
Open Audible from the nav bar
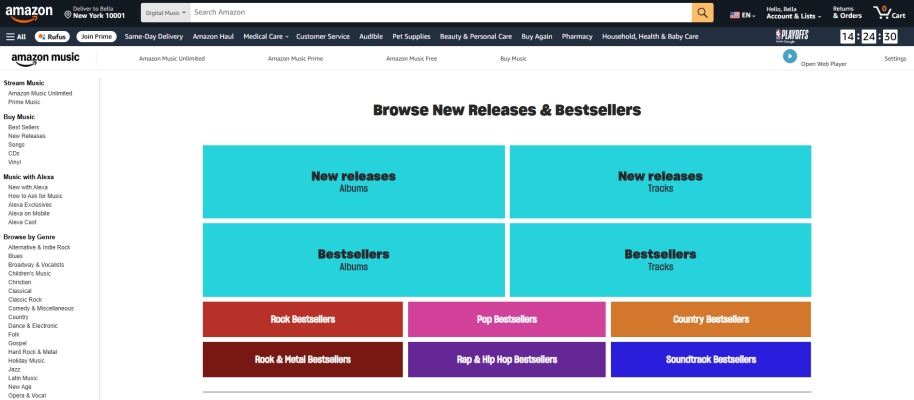[x=371, y=36]
